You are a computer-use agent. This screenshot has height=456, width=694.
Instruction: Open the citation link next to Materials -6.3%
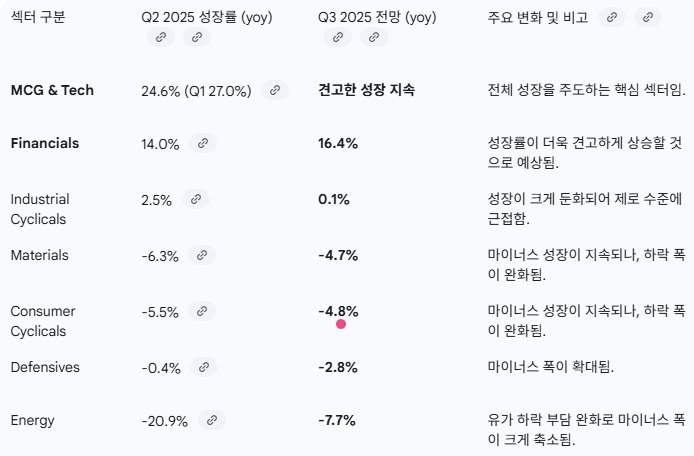pos(203,255)
